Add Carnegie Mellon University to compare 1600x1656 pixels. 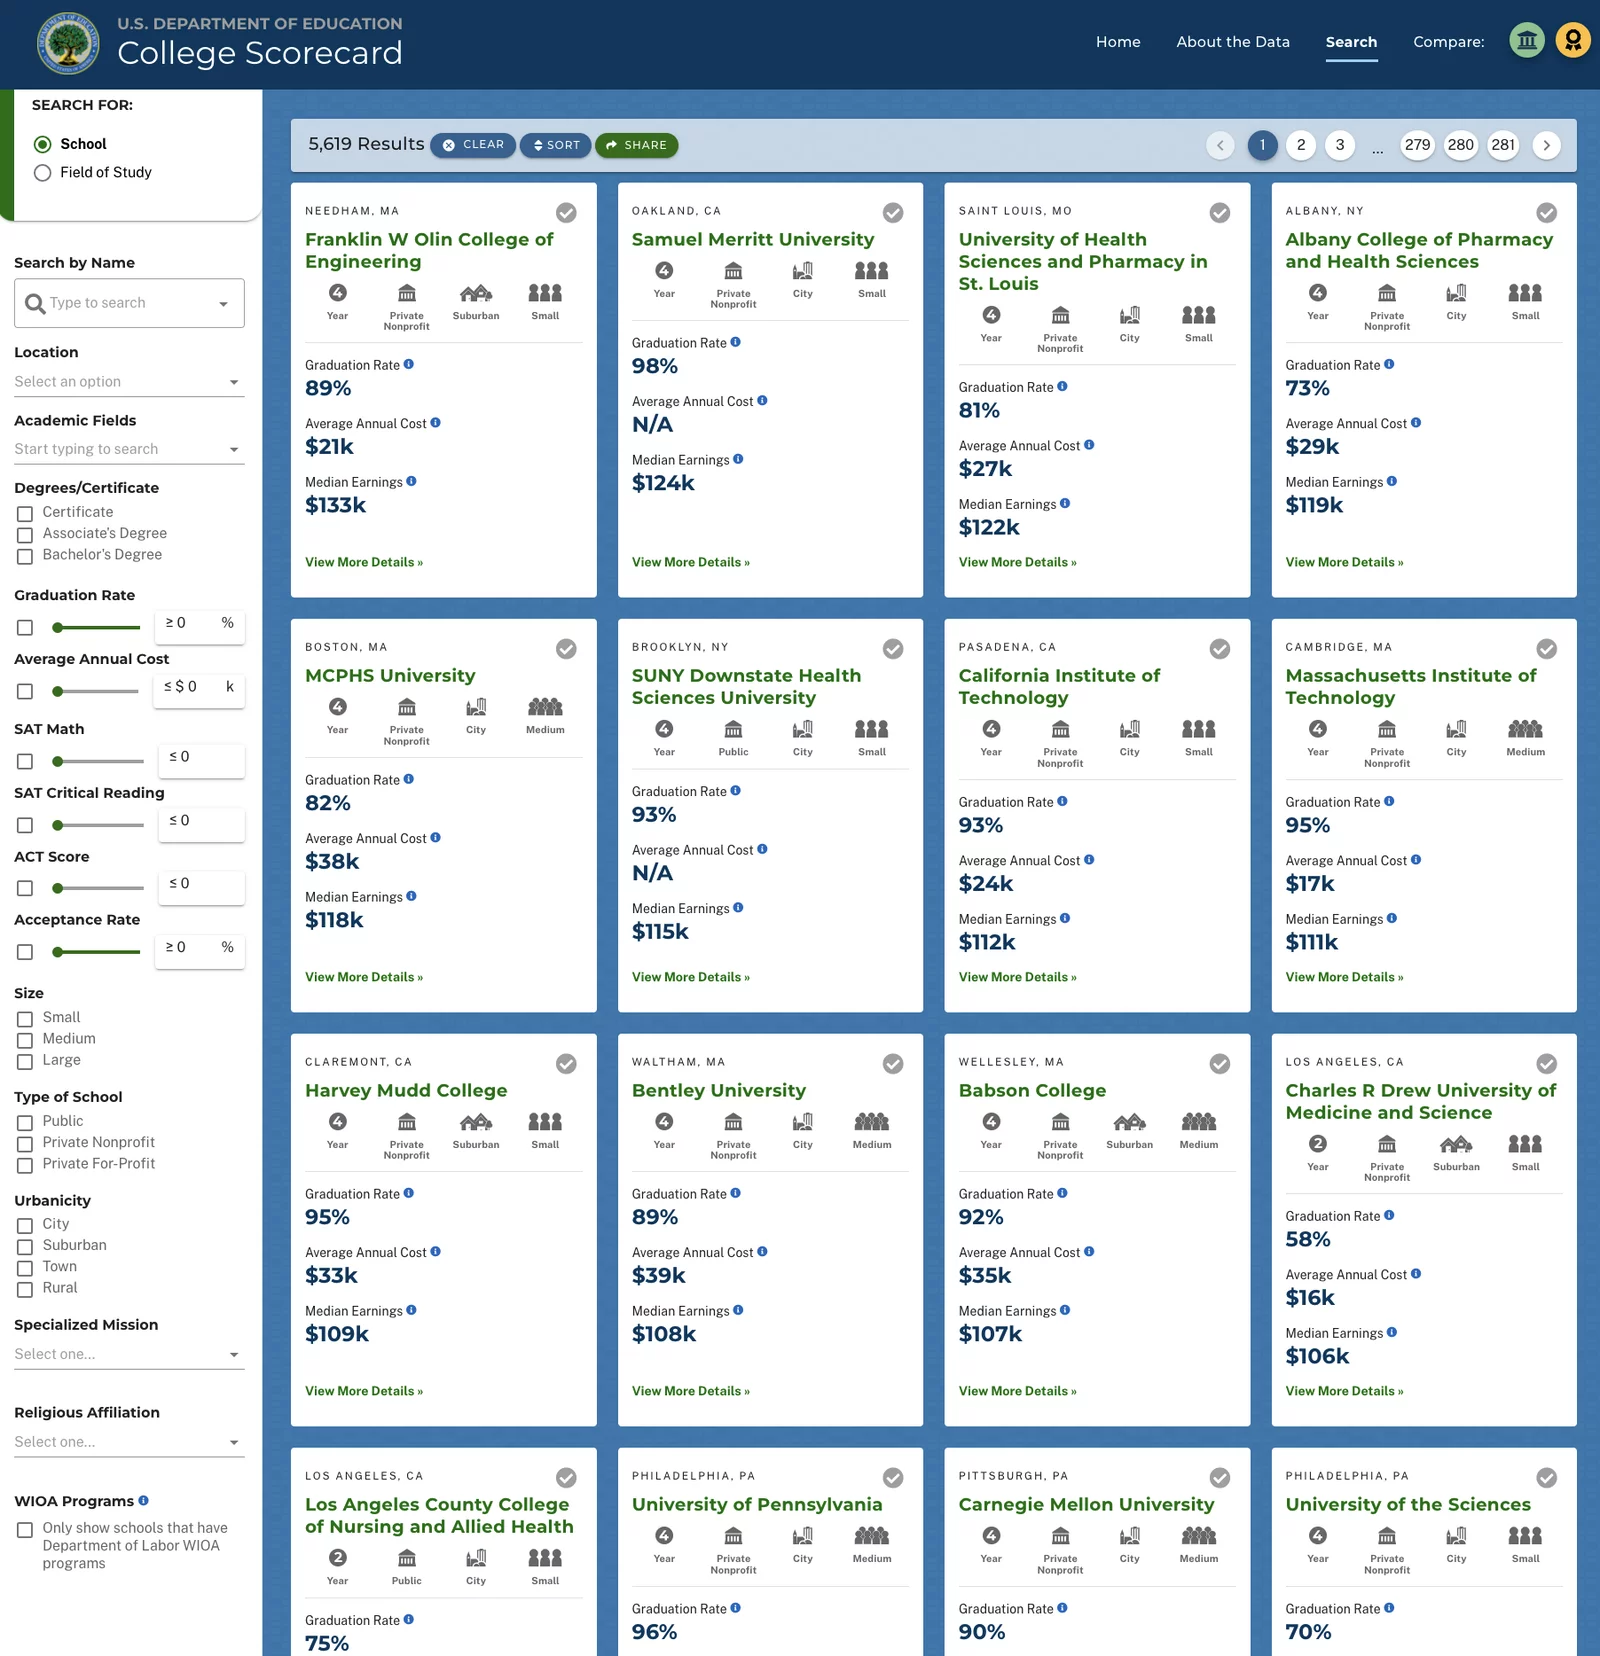click(x=1220, y=1478)
